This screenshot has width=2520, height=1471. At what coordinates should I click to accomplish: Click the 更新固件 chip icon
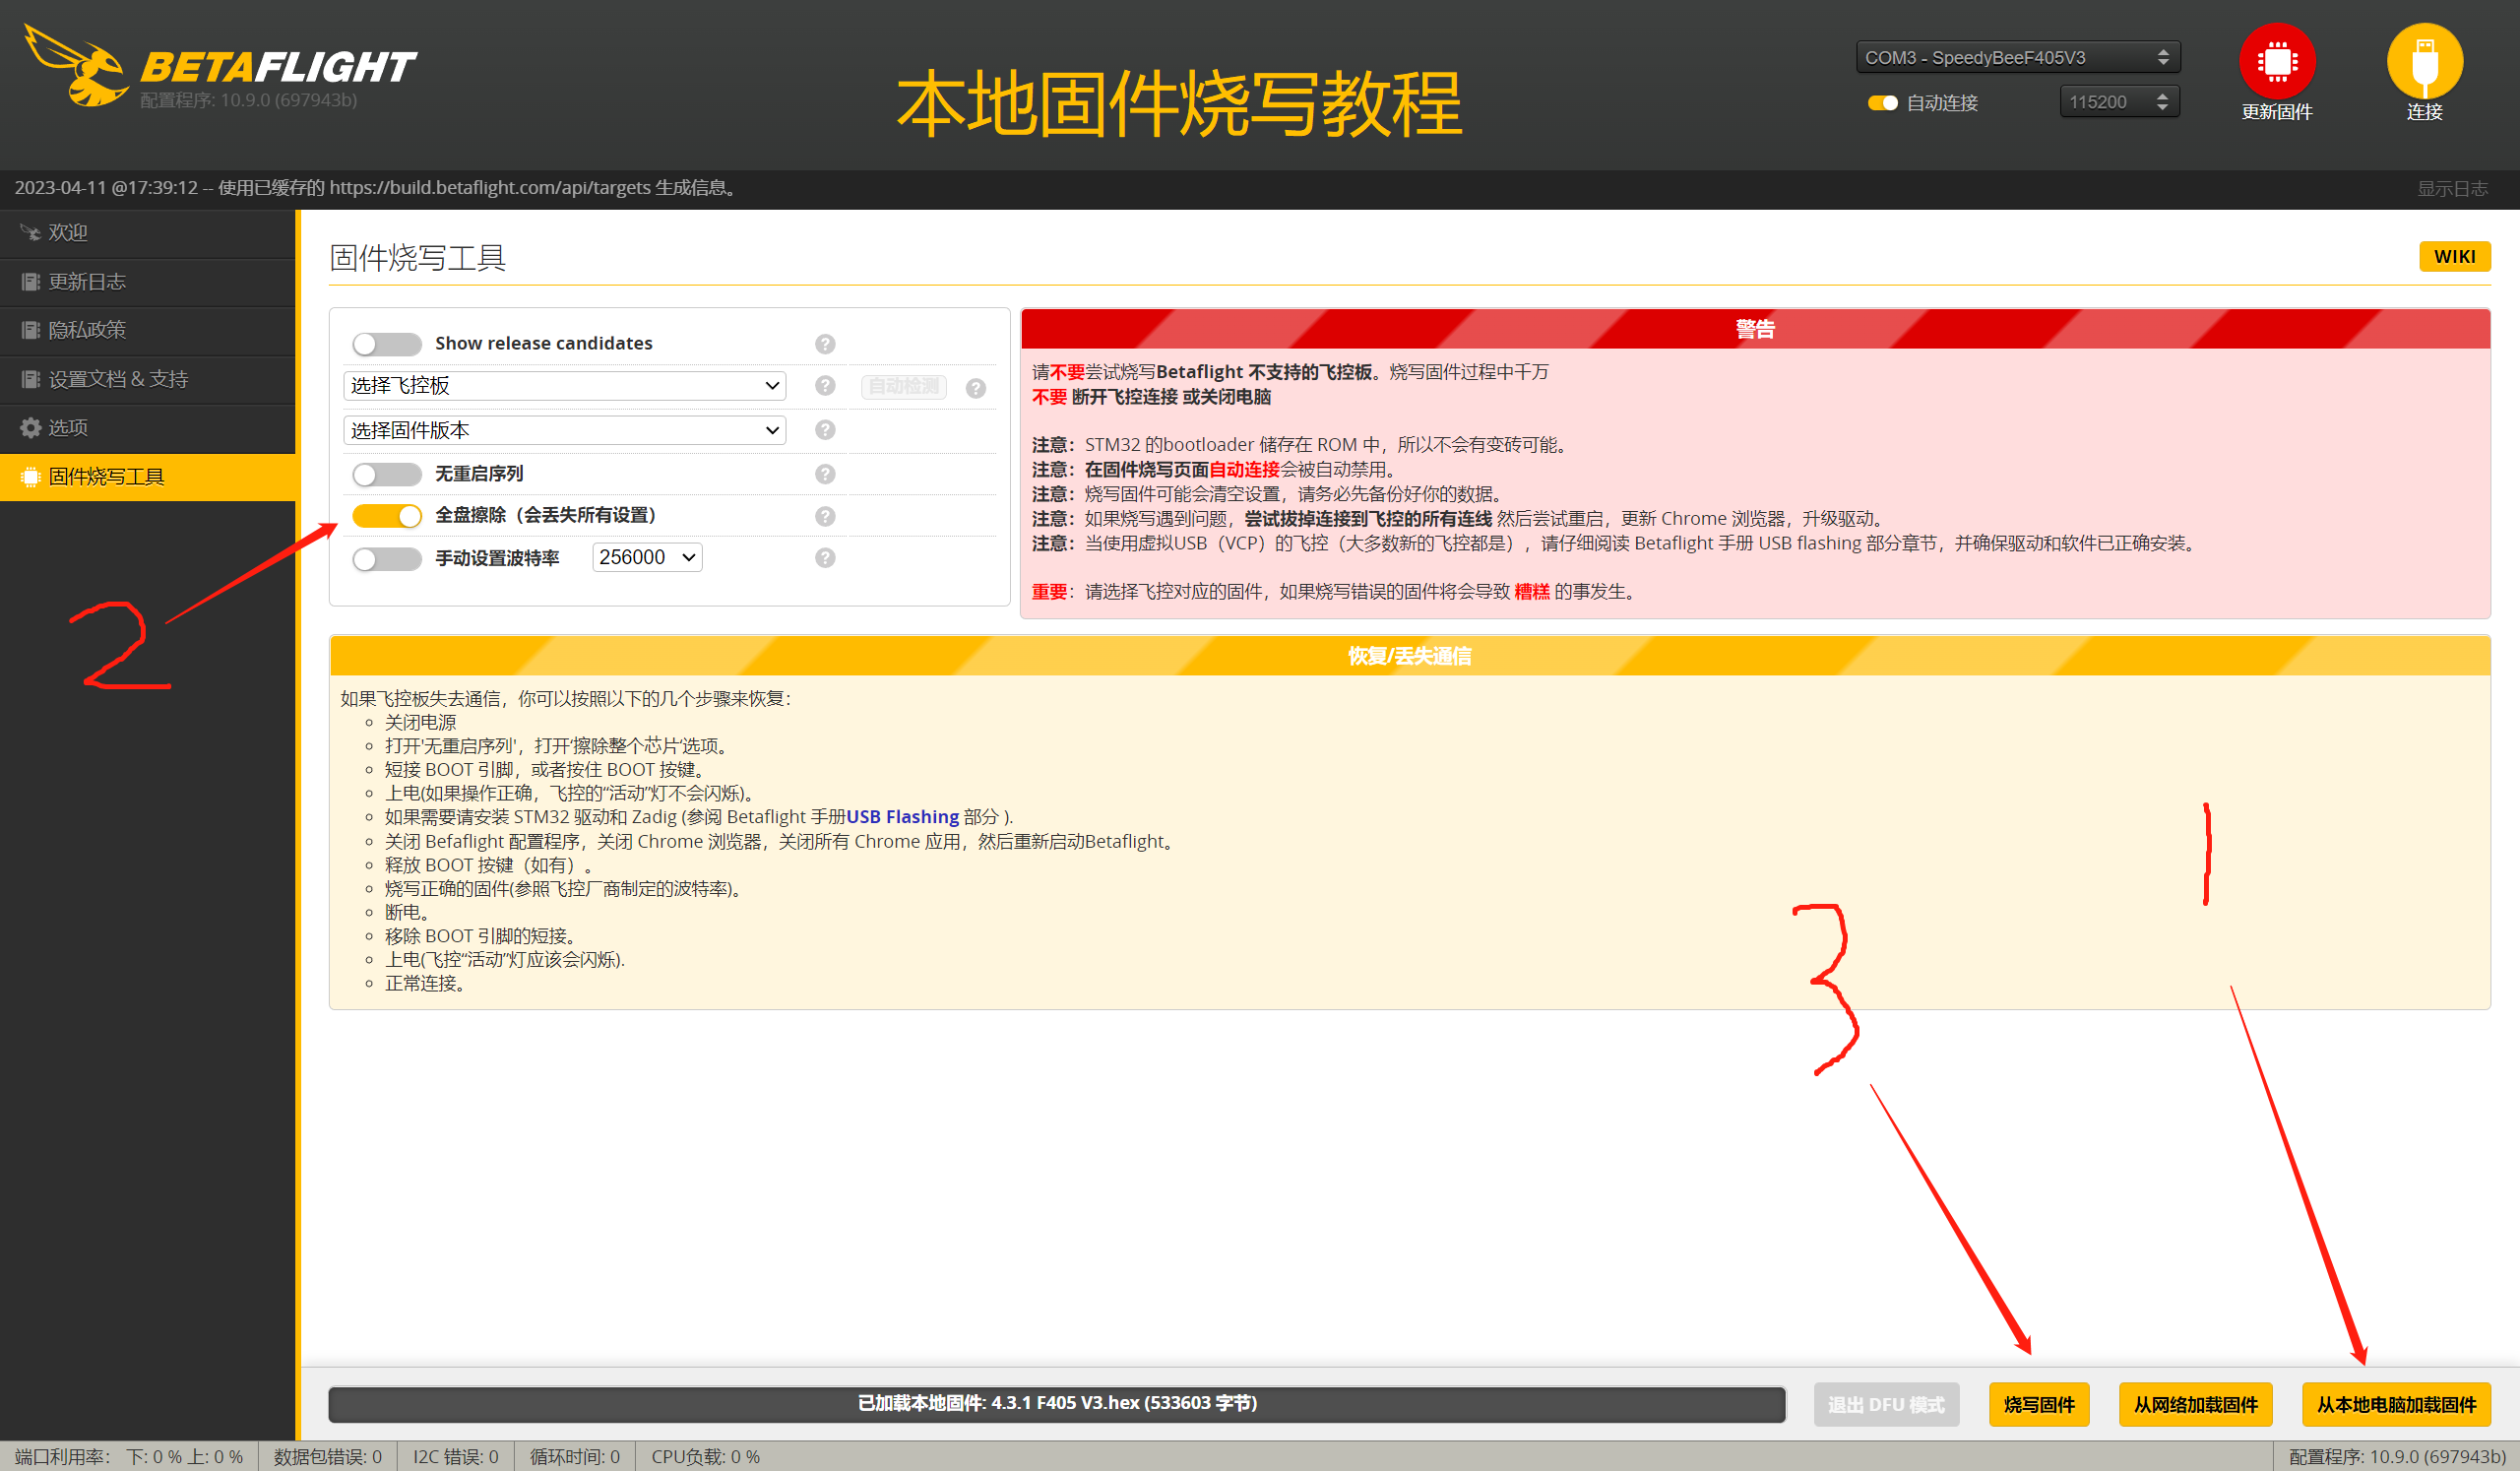point(2278,62)
